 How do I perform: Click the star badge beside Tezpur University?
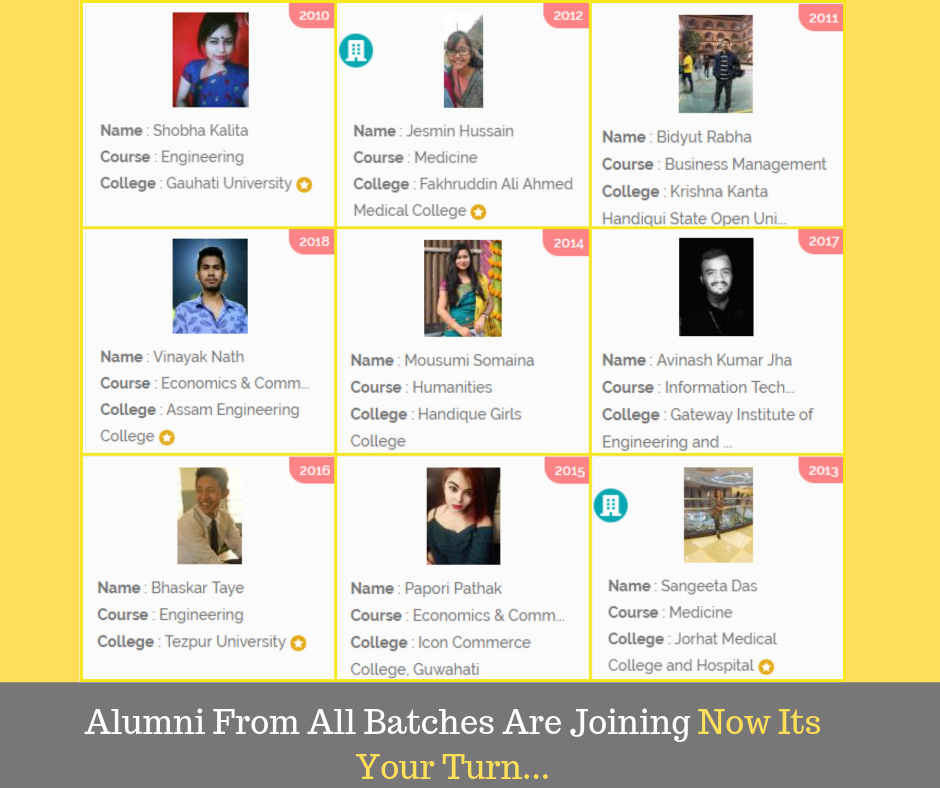coord(299,643)
